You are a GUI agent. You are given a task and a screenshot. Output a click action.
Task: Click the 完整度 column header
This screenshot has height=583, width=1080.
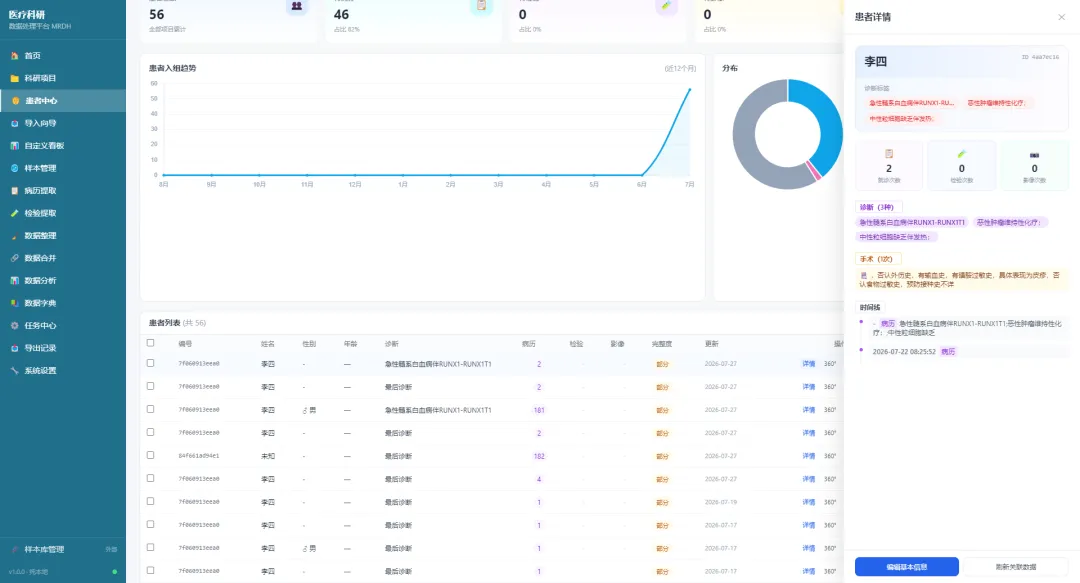(x=662, y=344)
